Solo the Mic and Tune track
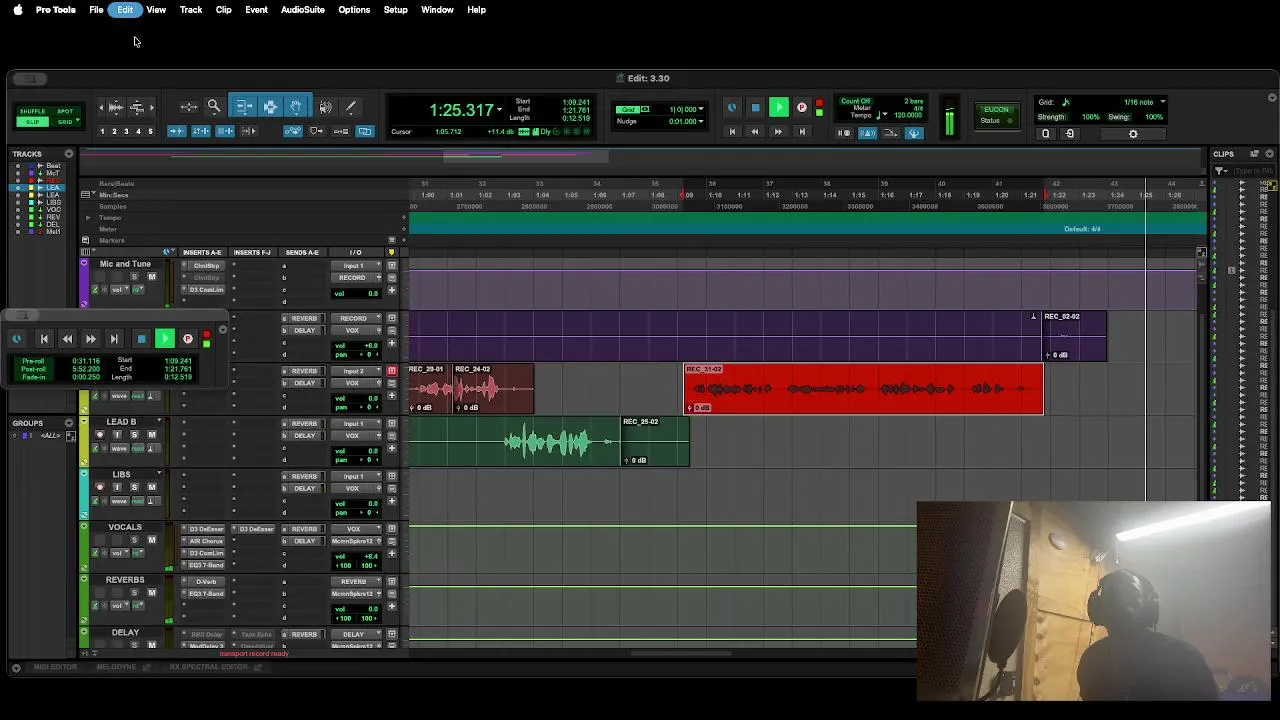The image size is (1280, 720). (x=134, y=277)
